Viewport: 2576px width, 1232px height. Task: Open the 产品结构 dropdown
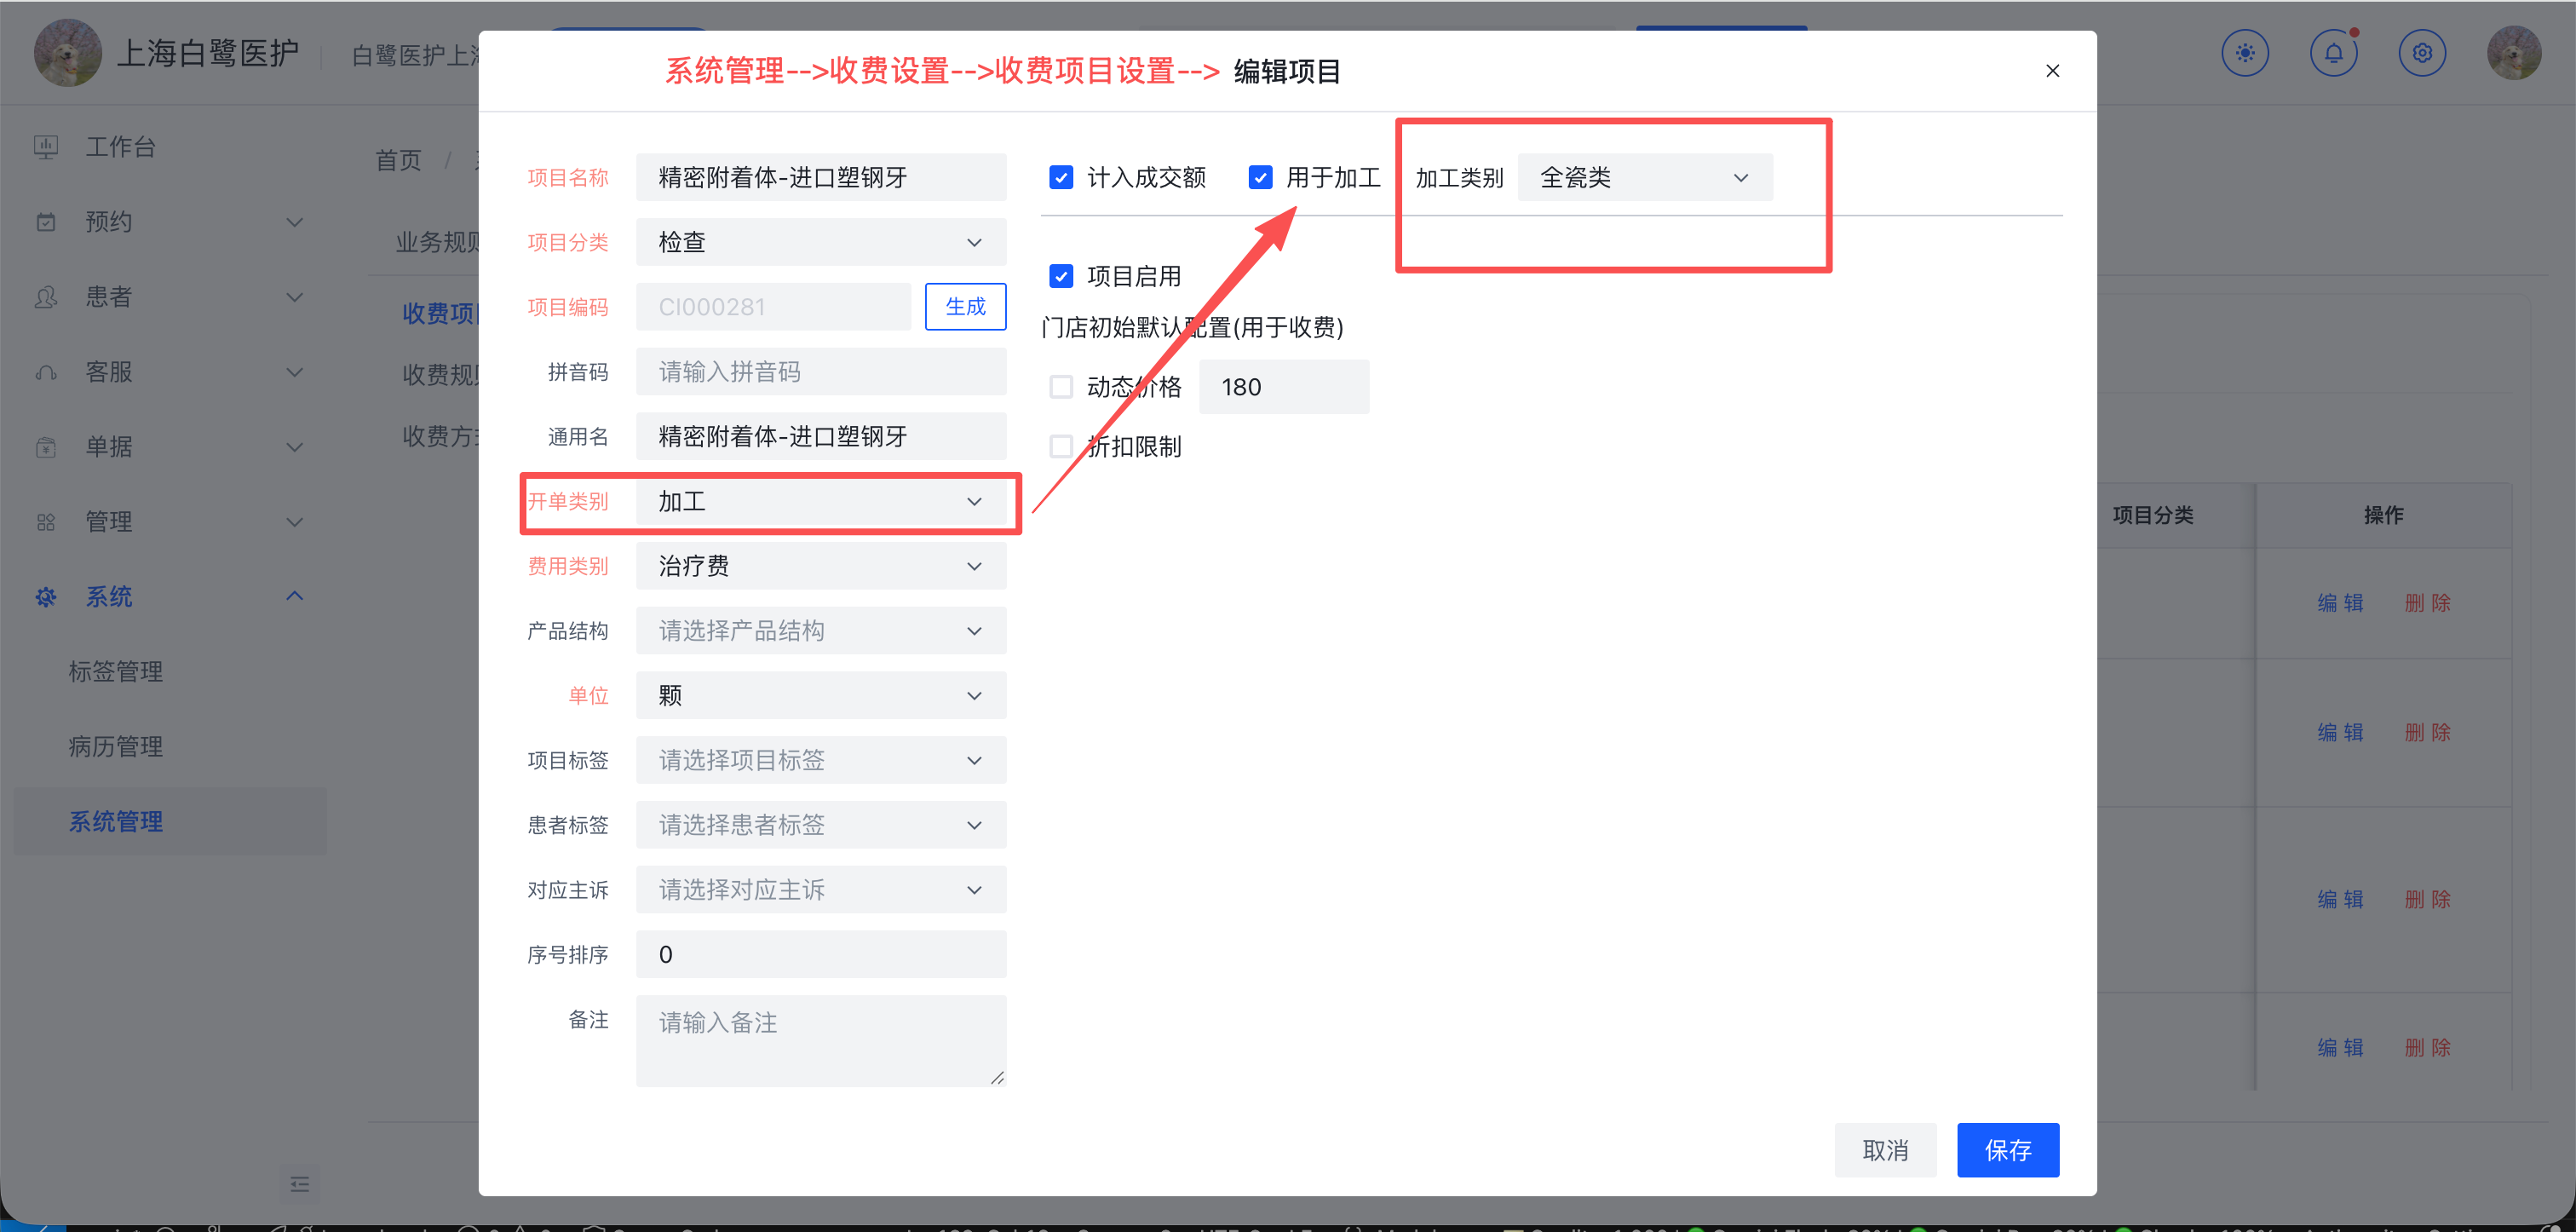[x=821, y=631]
